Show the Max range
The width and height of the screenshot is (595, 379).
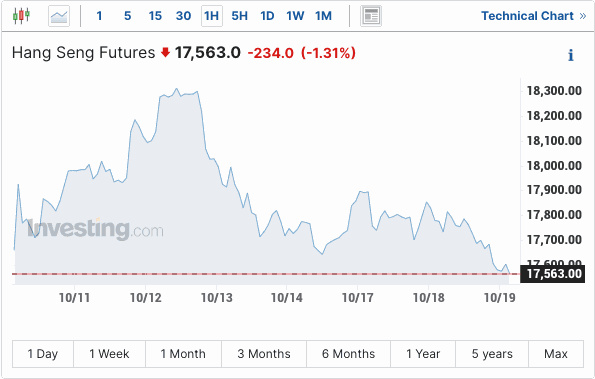click(x=556, y=354)
